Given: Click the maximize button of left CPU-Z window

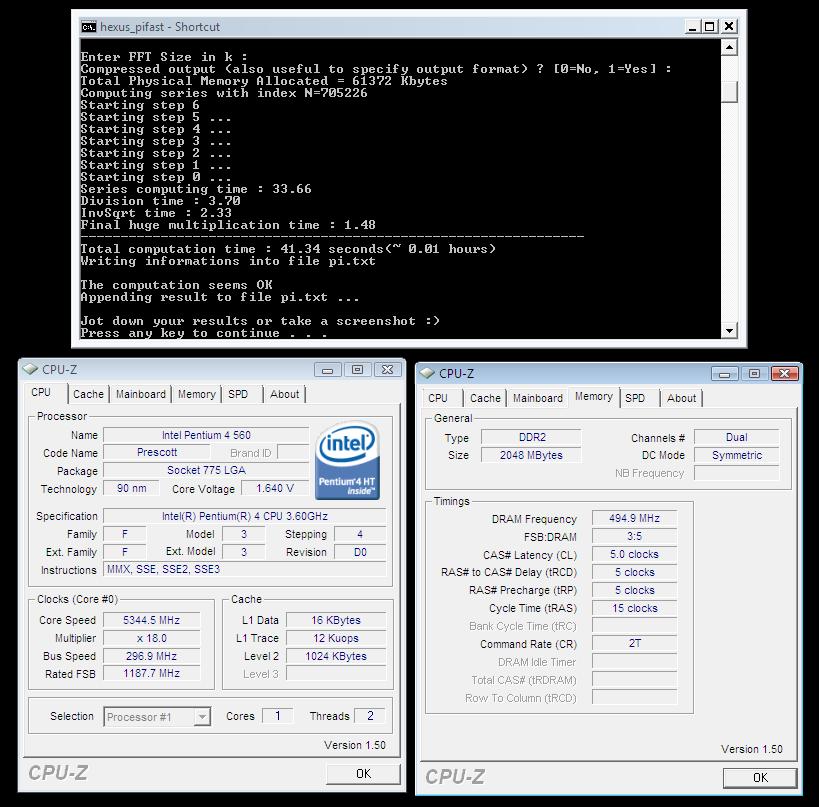Looking at the screenshot, I should point(357,370).
